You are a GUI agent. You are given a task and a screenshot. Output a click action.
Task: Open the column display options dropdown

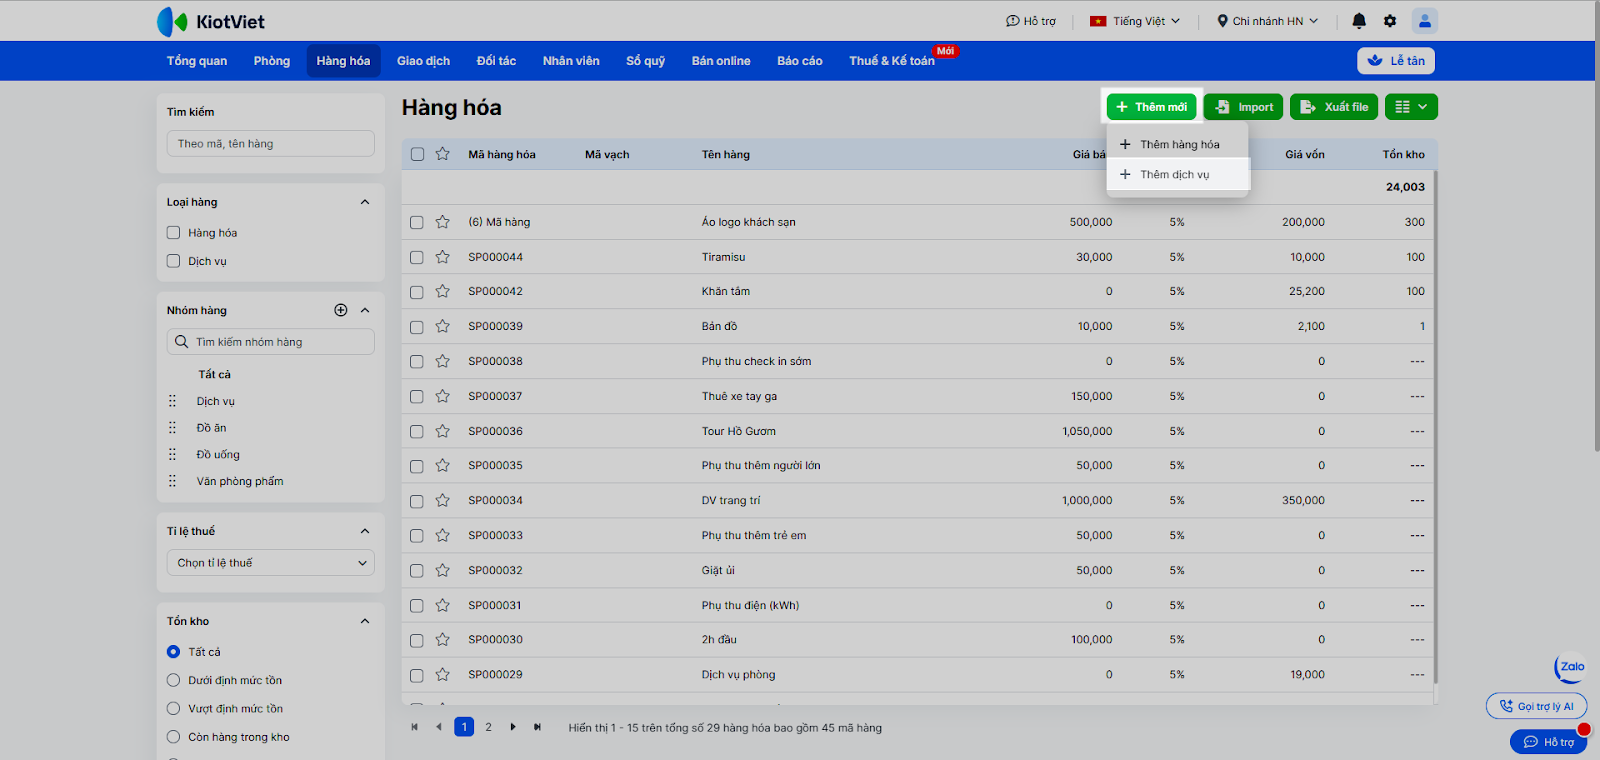coord(1411,107)
